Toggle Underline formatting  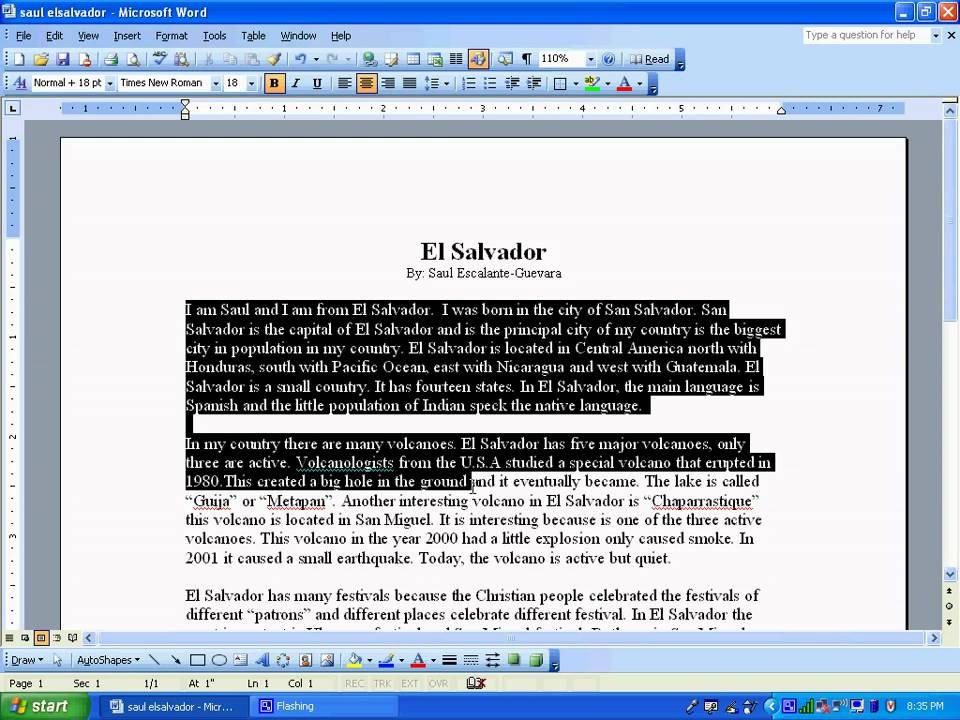tap(317, 83)
